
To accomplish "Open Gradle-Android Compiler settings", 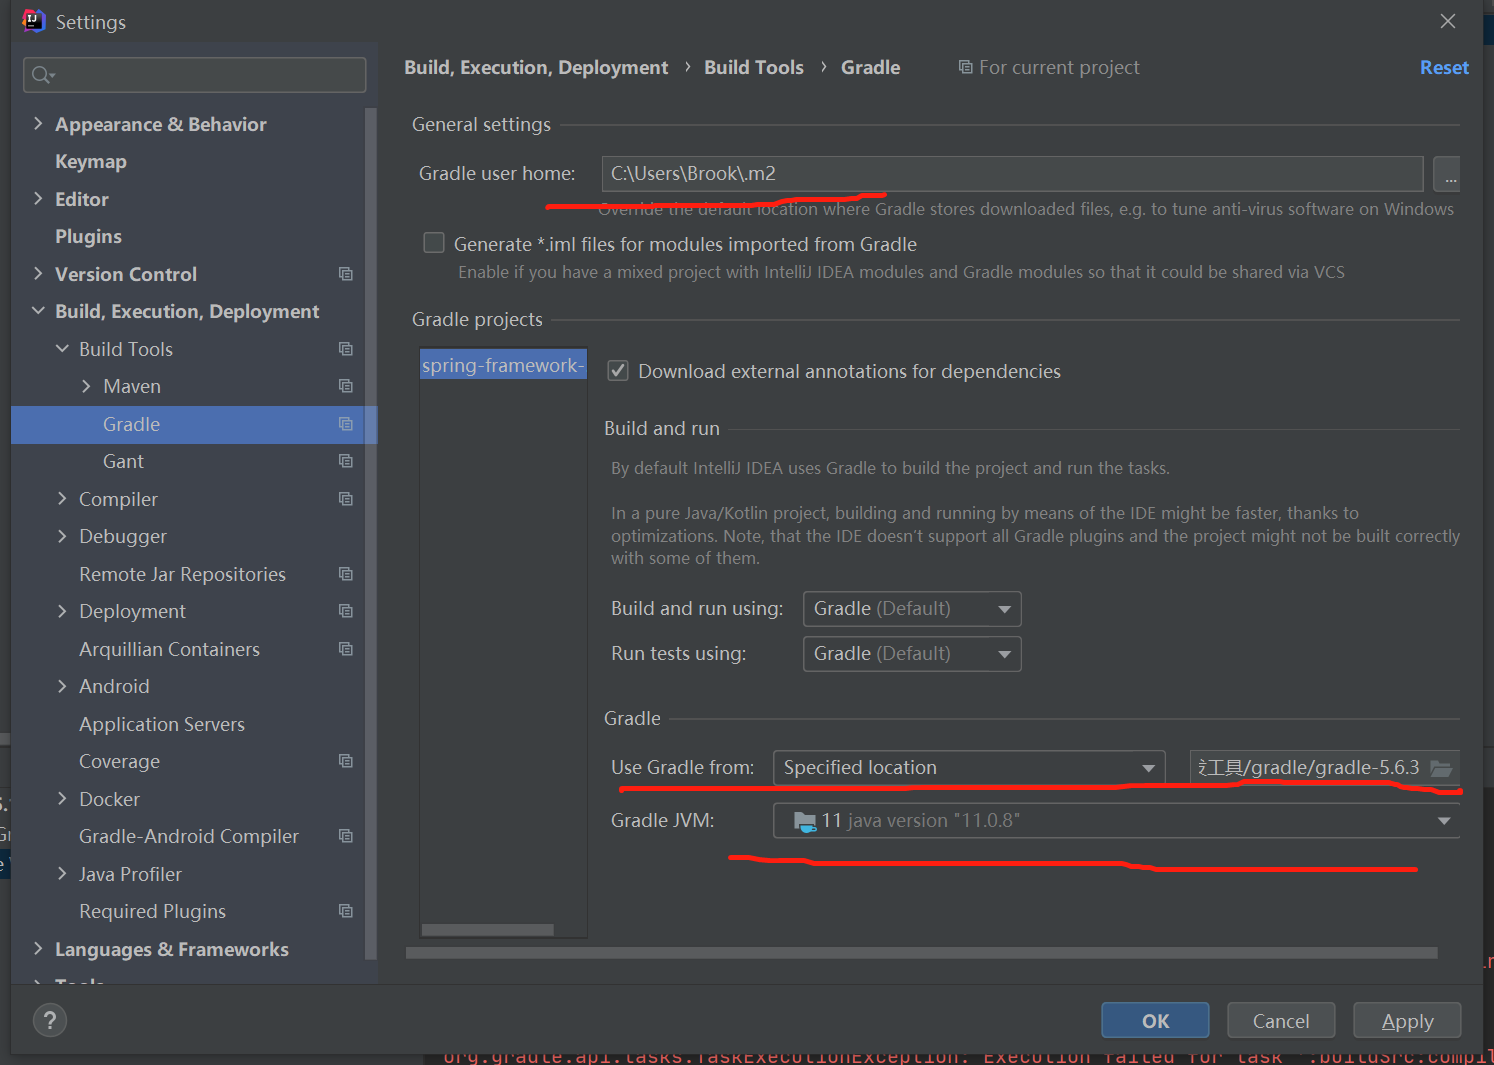I will point(189,837).
